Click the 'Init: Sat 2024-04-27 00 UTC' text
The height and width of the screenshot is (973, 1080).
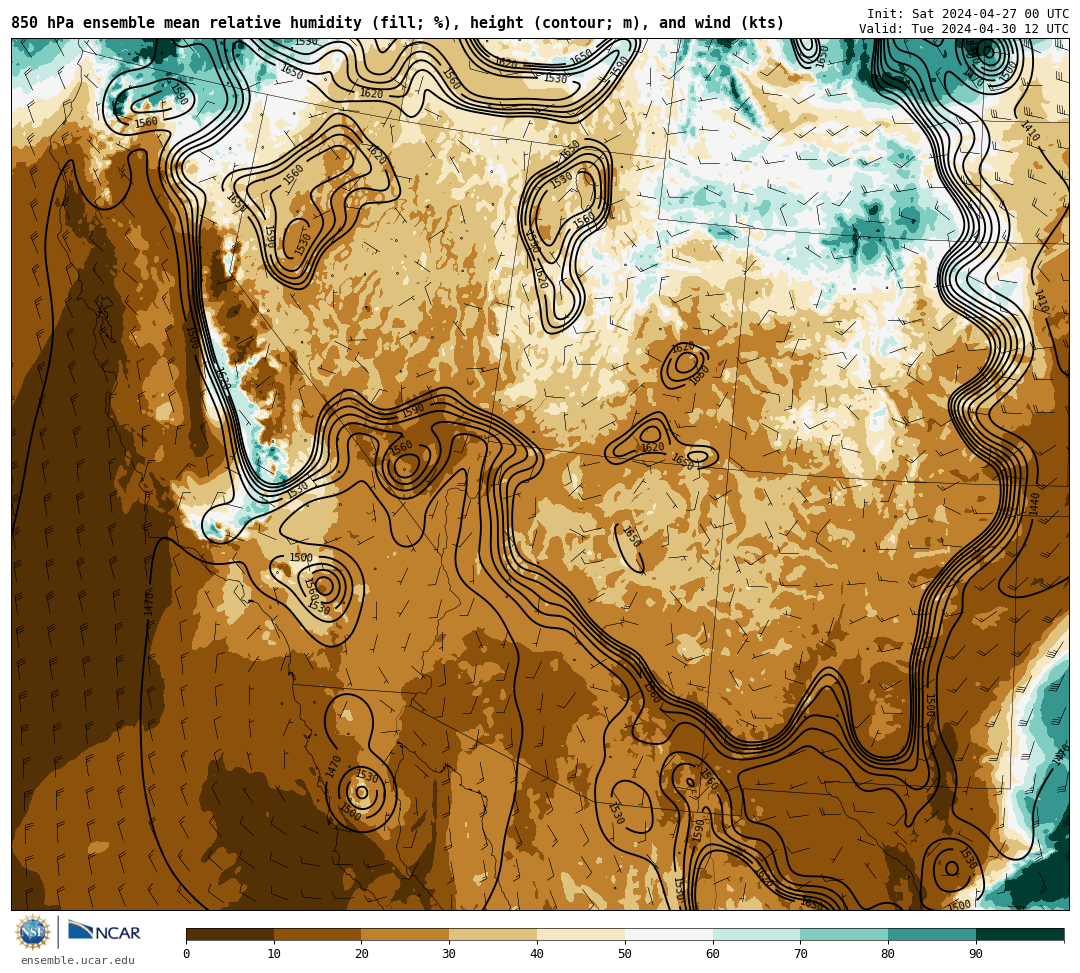[968, 14]
